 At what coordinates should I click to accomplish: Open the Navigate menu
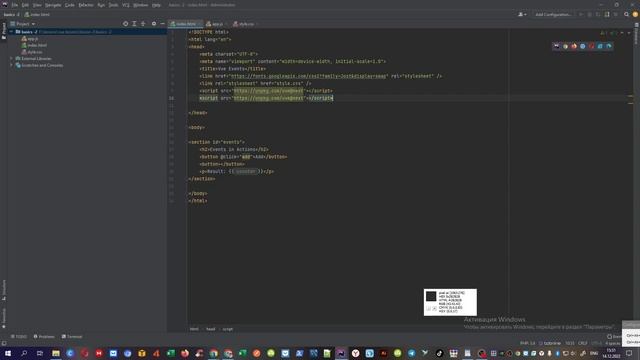pos(53,5)
